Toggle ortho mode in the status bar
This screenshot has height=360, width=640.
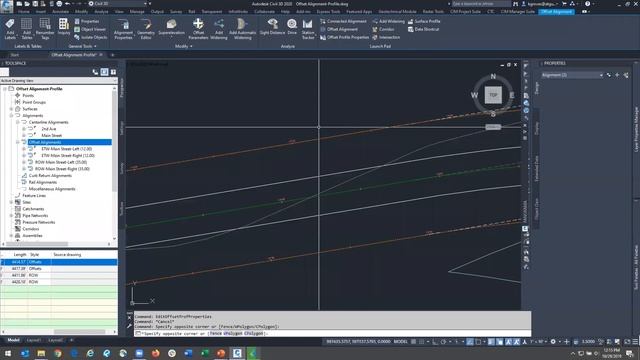tap(435, 342)
